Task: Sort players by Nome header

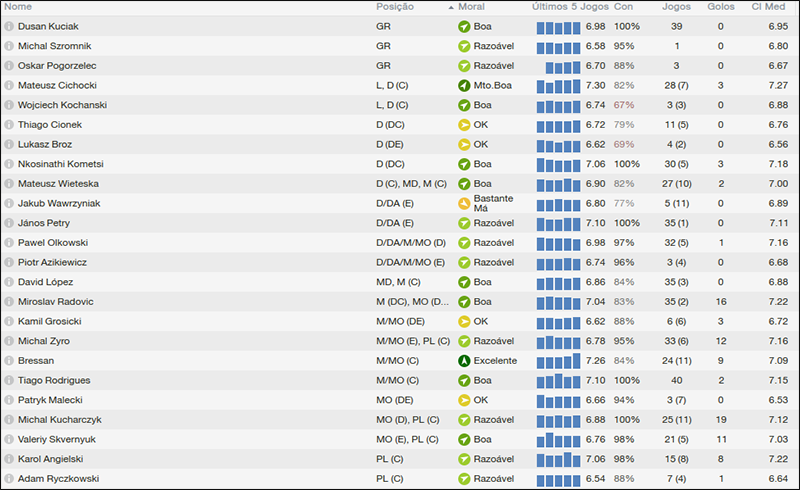Action: click(18, 7)
